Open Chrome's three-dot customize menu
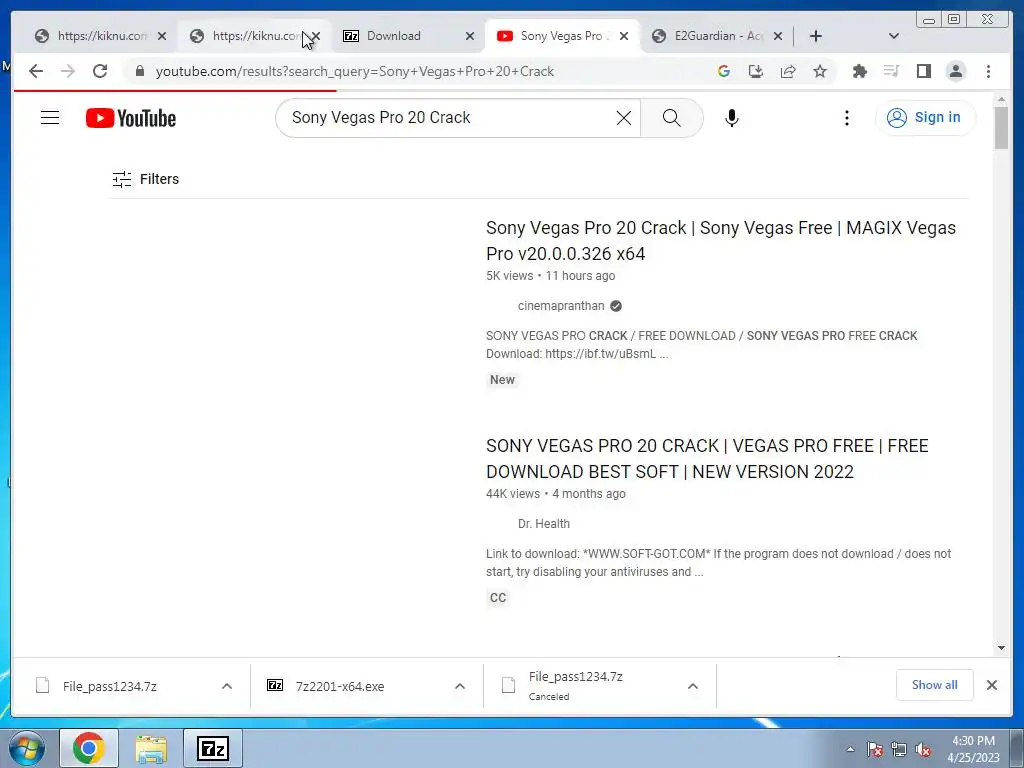This screenshot has width=1024, height=768. pyautogui.click(x=988, y=71)
